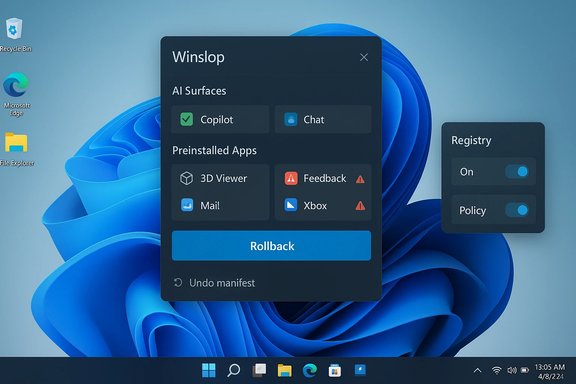Click the Rollback button

tap(271, 246)
